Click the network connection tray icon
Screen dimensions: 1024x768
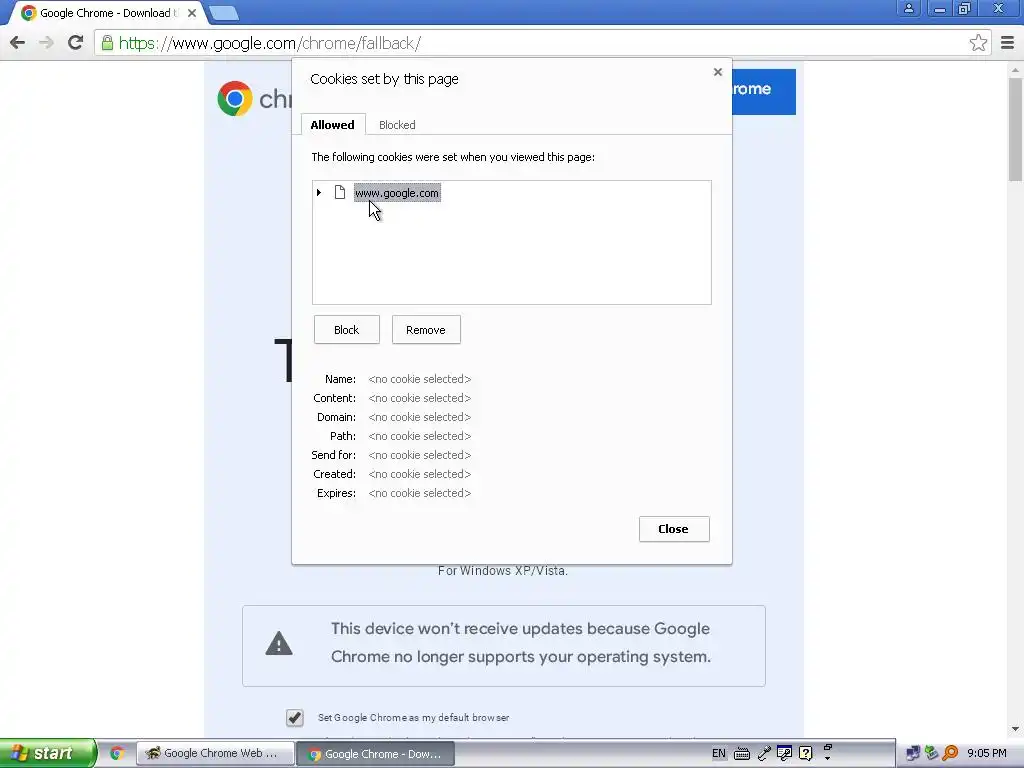tap(913, 754)
